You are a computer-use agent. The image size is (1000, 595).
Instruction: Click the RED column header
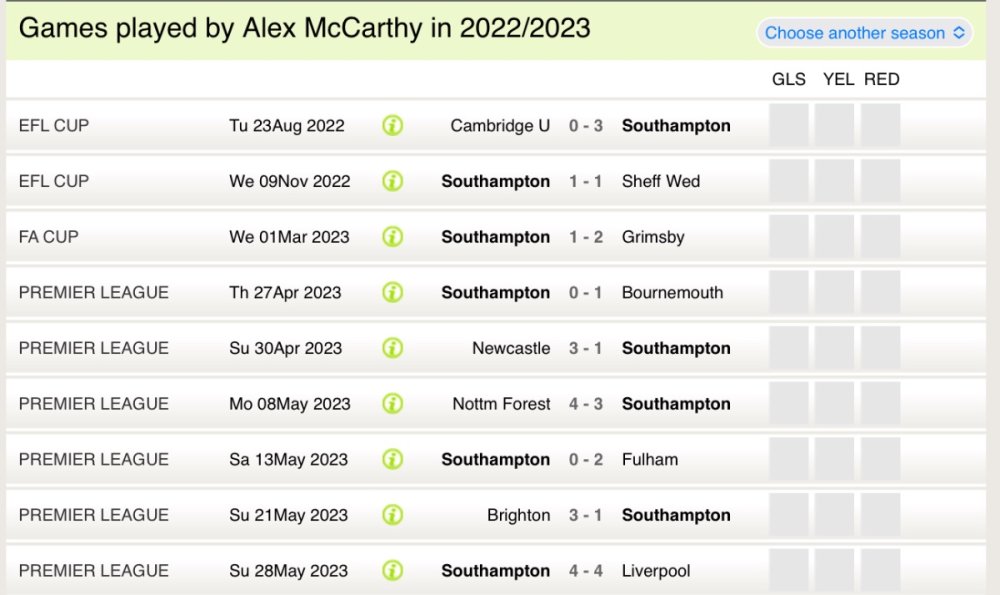tap(882, 80)
